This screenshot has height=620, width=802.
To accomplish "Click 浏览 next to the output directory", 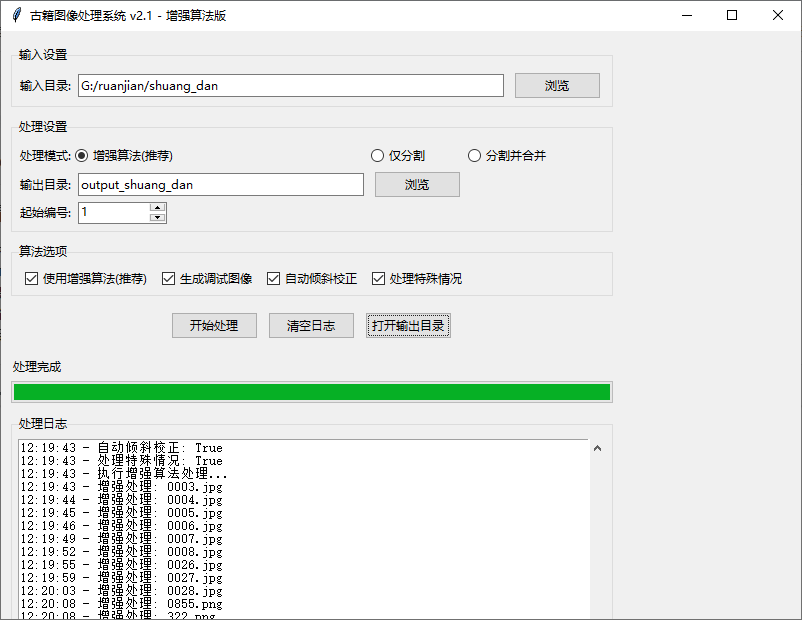I will click(417, 184).
